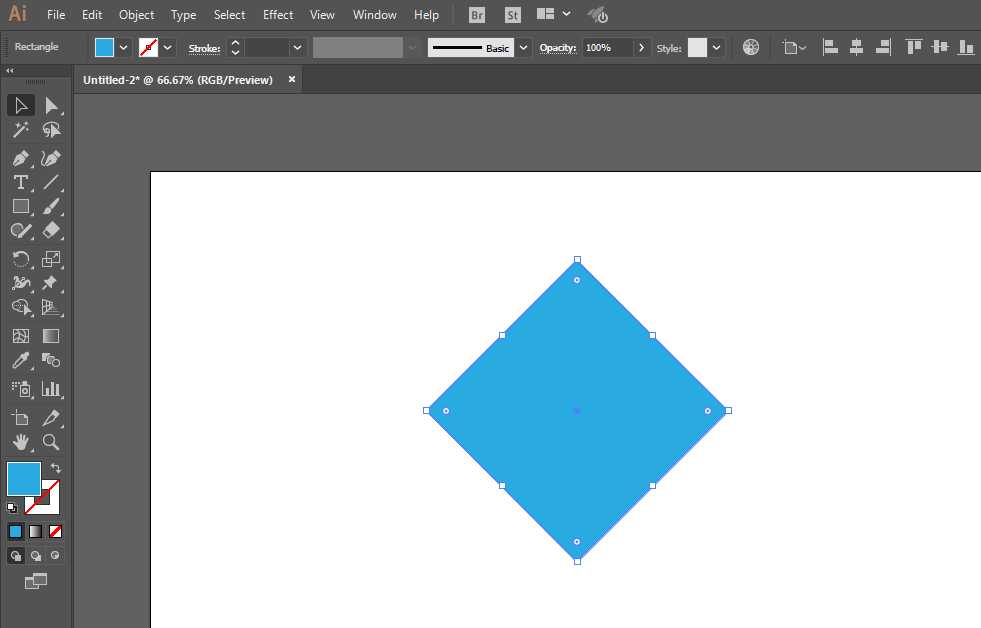
Task: Open the Object menu
Action: pos(136,14)
